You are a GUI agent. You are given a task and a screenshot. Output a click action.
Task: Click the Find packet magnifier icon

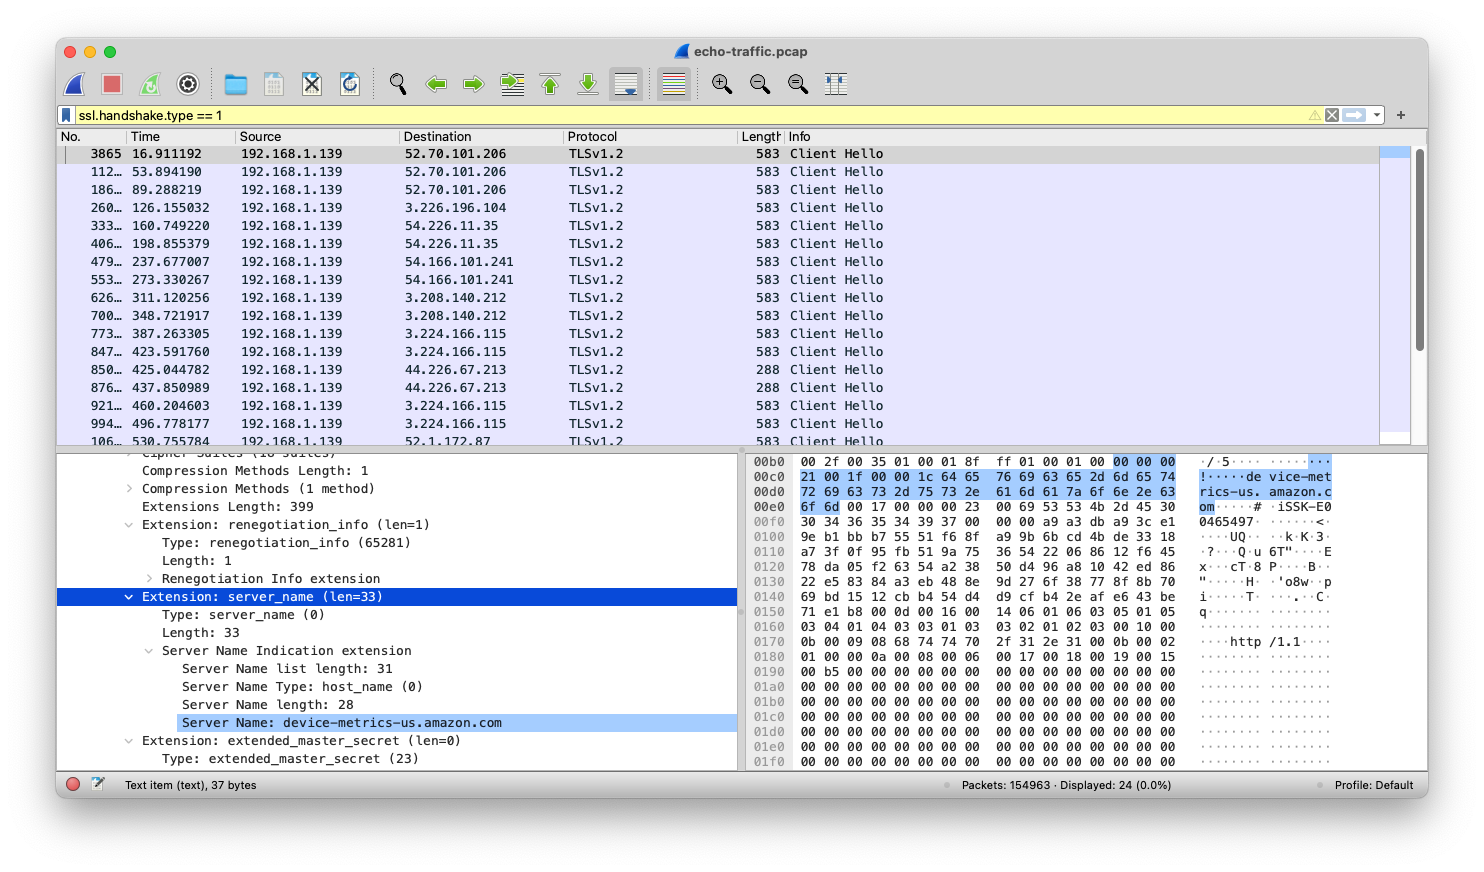pyautogui.click(x=398, y=85)
